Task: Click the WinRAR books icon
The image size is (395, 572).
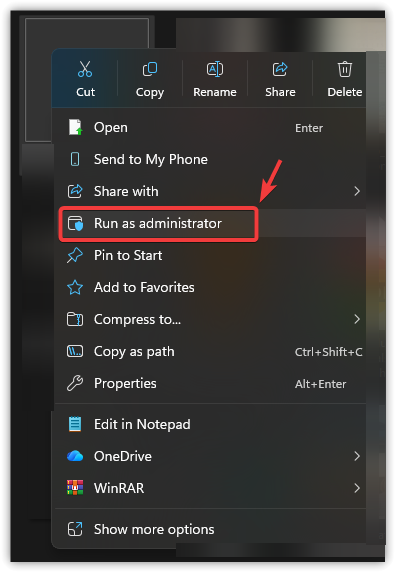Action: click(75, 488)
